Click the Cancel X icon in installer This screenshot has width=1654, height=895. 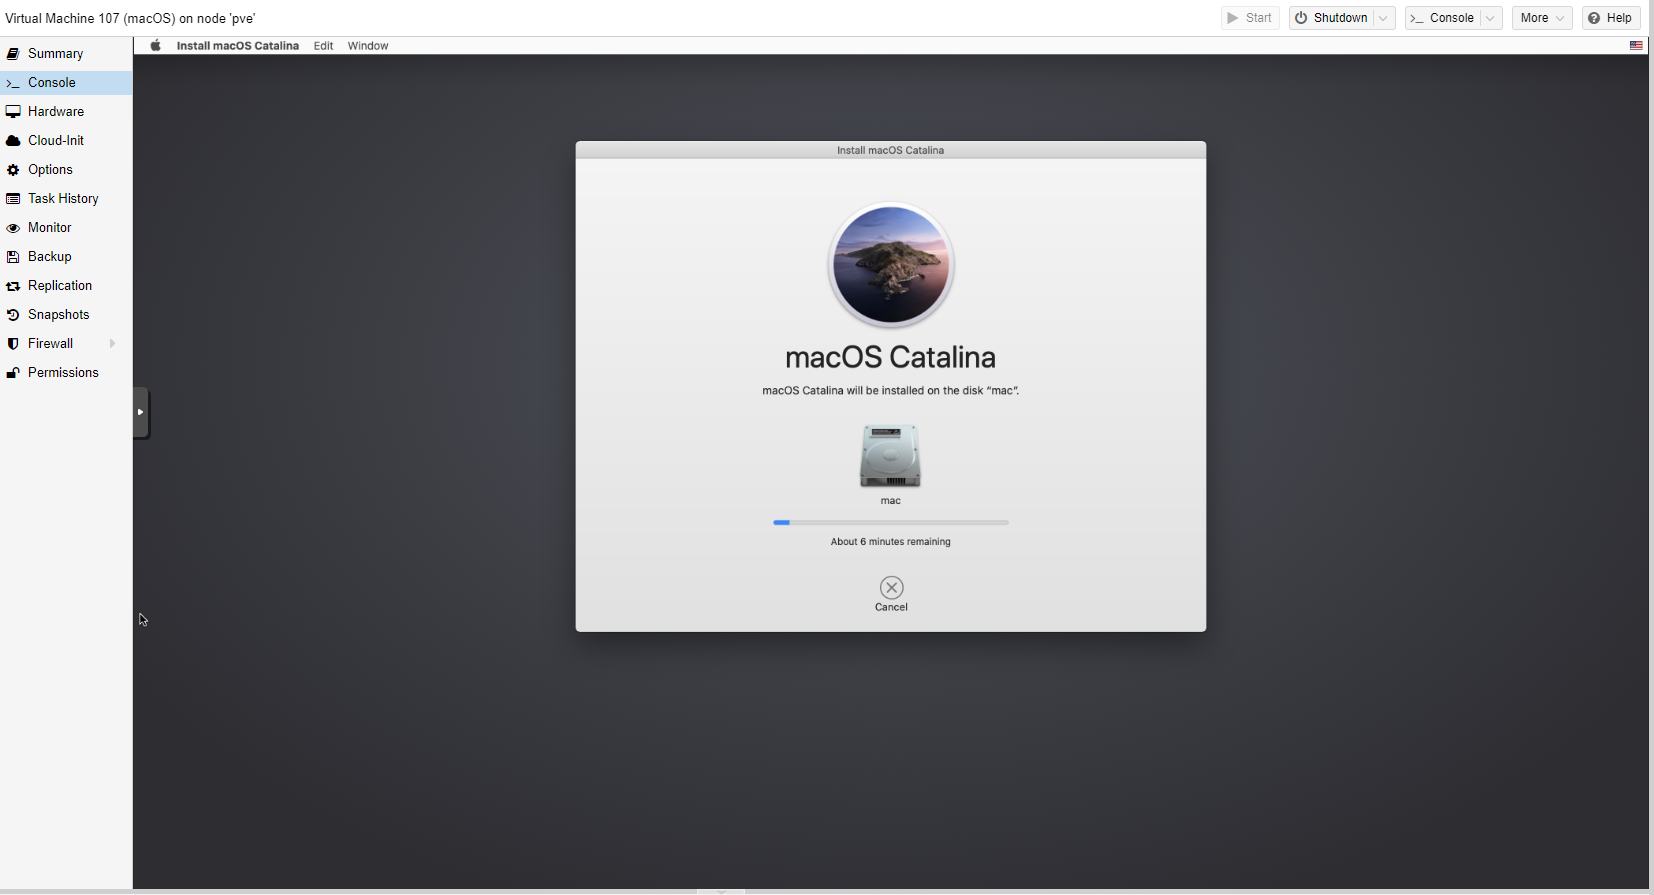point(891,588)
